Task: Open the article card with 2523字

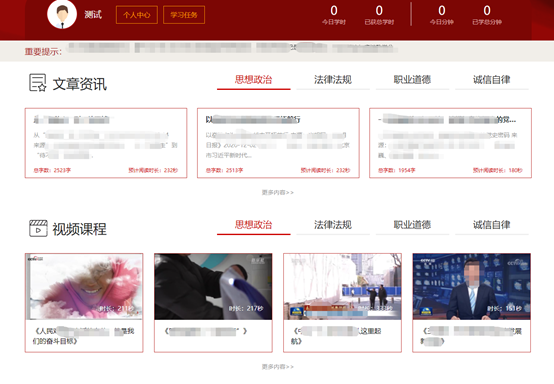Action: (106, 143)
